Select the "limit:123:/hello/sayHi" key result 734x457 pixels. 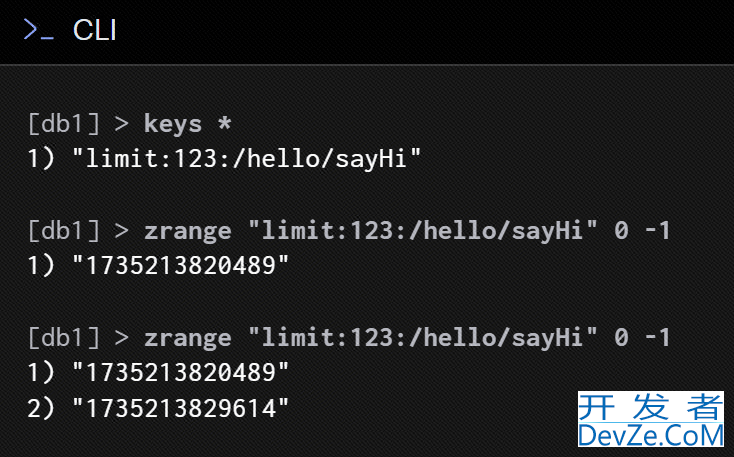(x=247, y=158)
